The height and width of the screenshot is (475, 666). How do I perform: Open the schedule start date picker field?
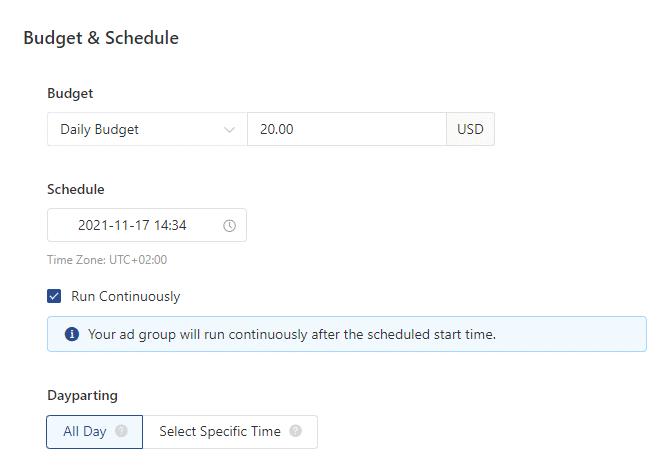pyautogui.click(x=146, y=226)
